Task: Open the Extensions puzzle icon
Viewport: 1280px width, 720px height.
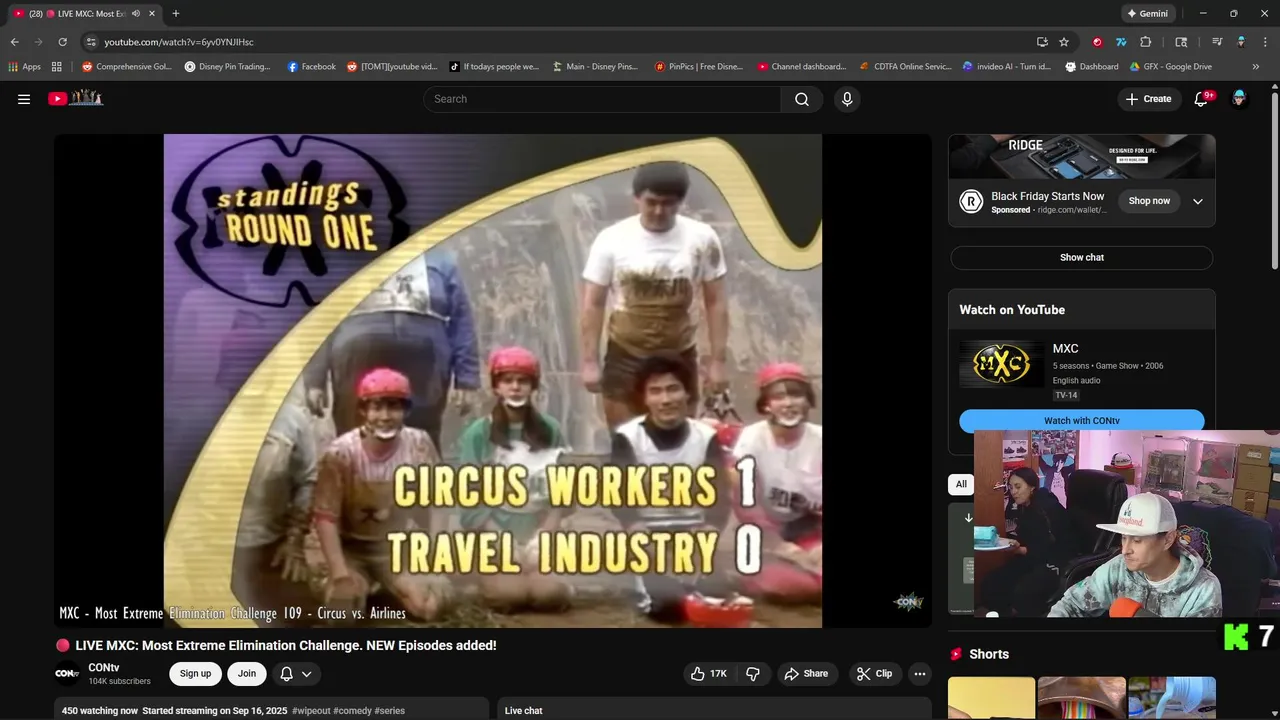Action: (x=1146, y=42)
